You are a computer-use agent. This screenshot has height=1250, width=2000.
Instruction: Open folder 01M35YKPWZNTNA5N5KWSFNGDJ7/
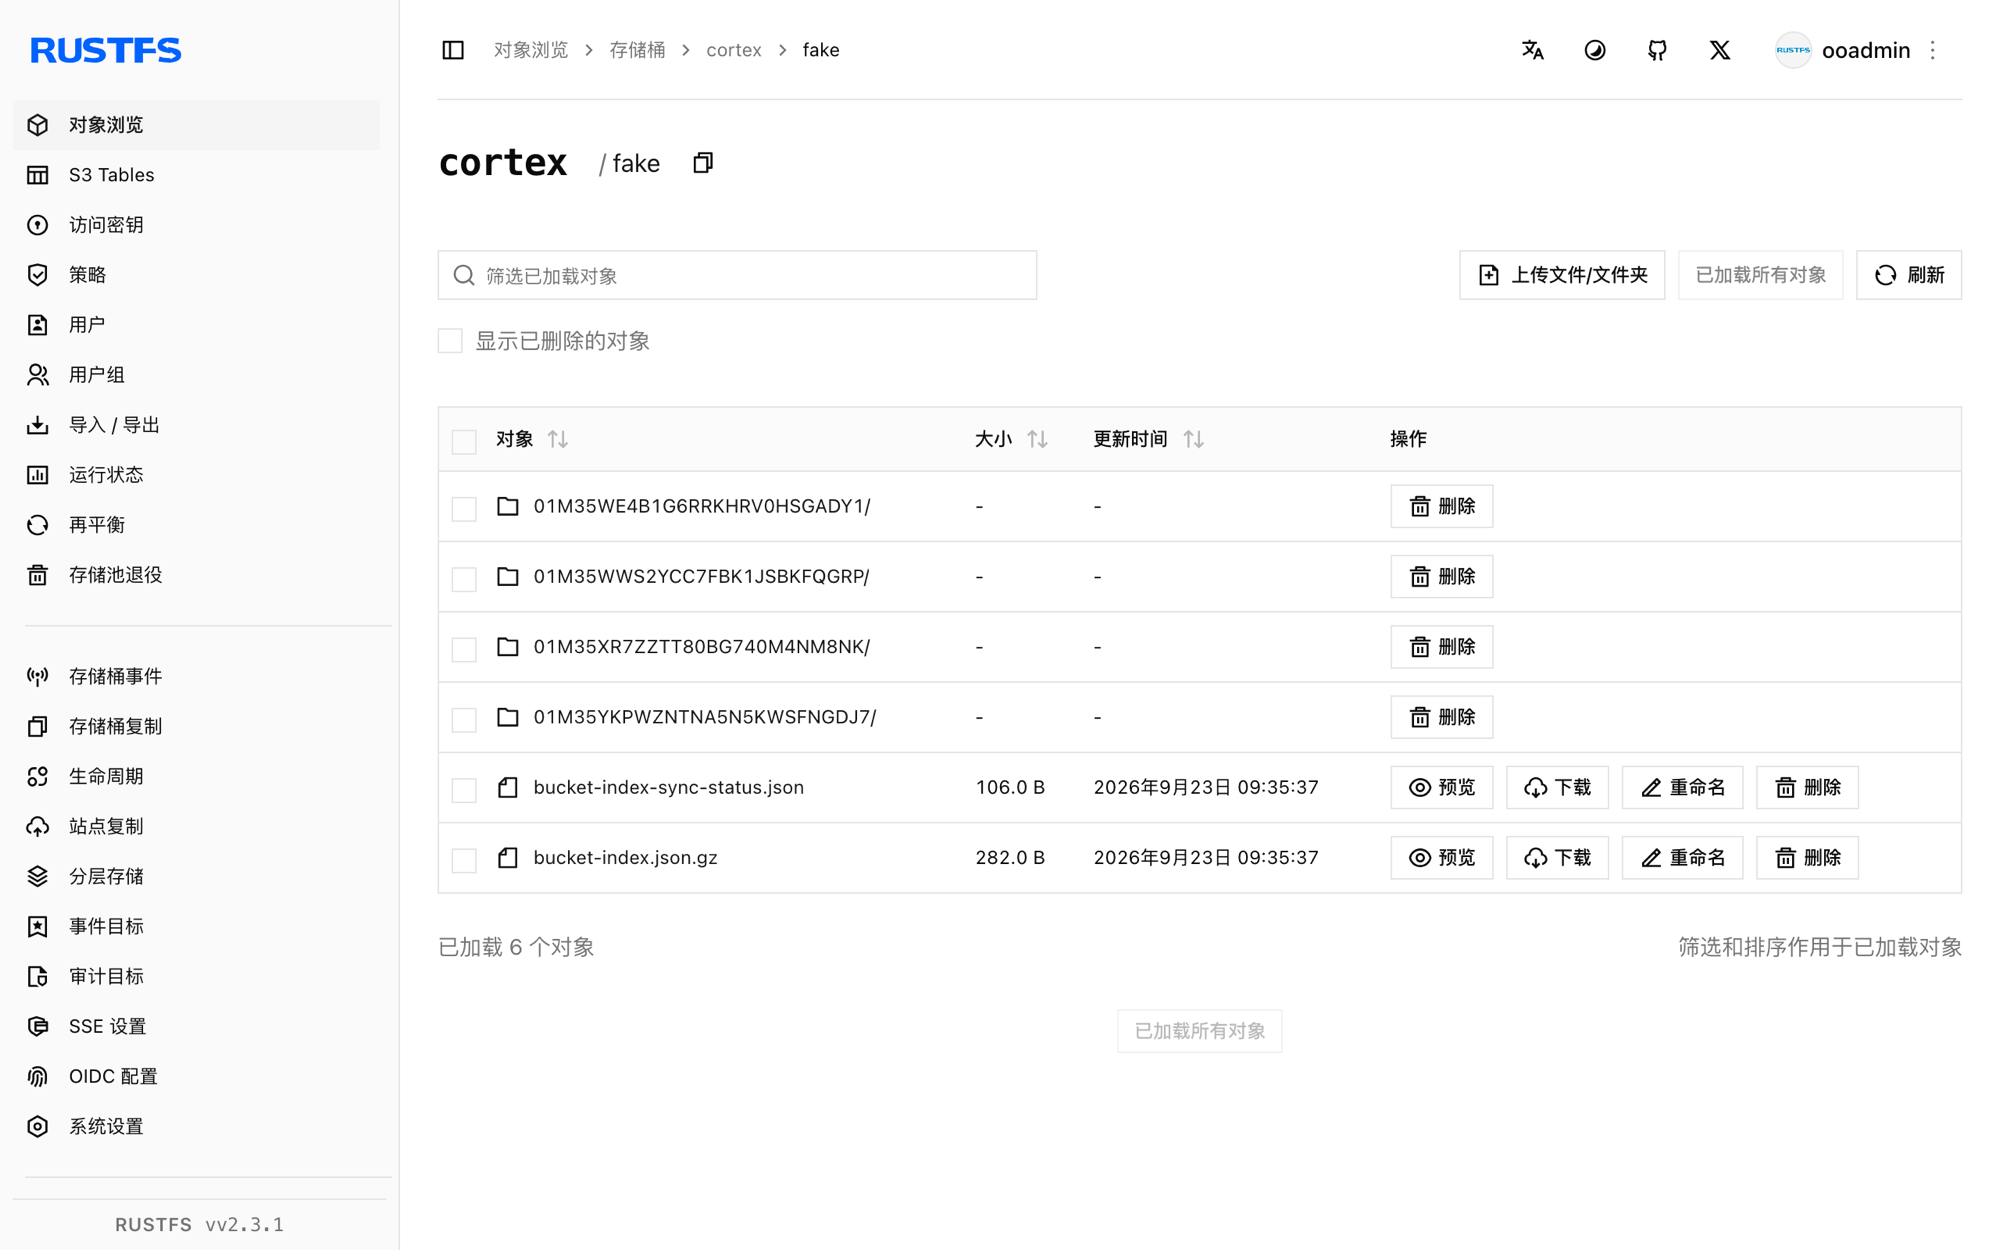pyautogui.click(x=704, y=717)
